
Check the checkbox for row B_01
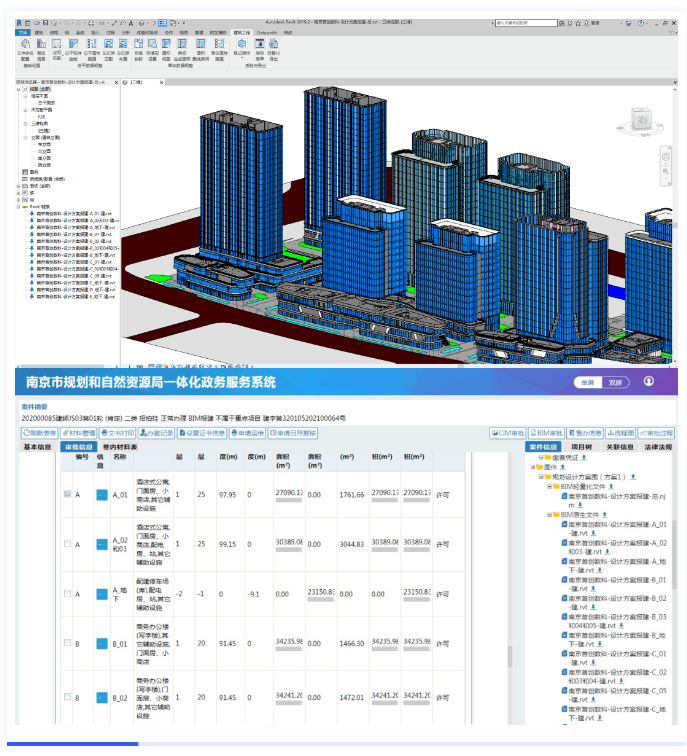click(x=67, y=643)
